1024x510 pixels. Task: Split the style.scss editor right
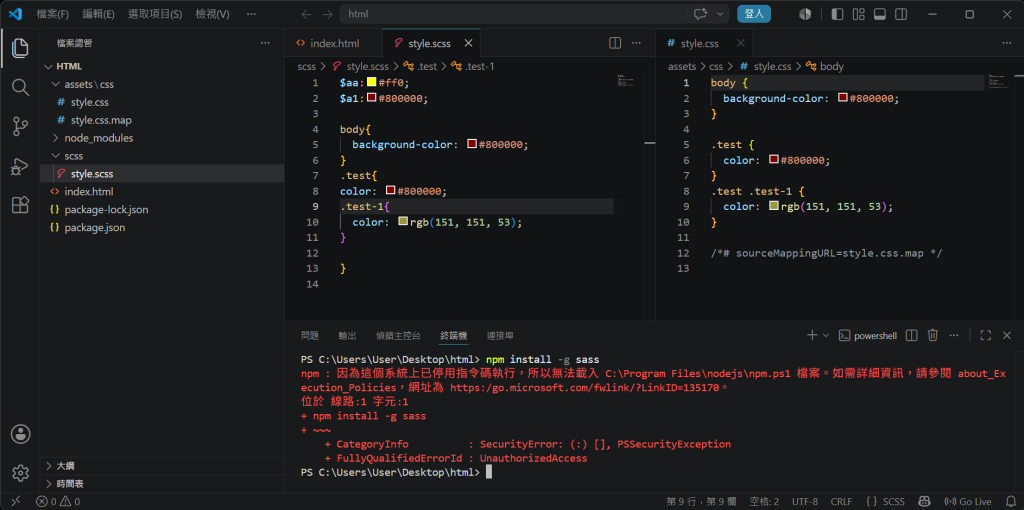615,43
